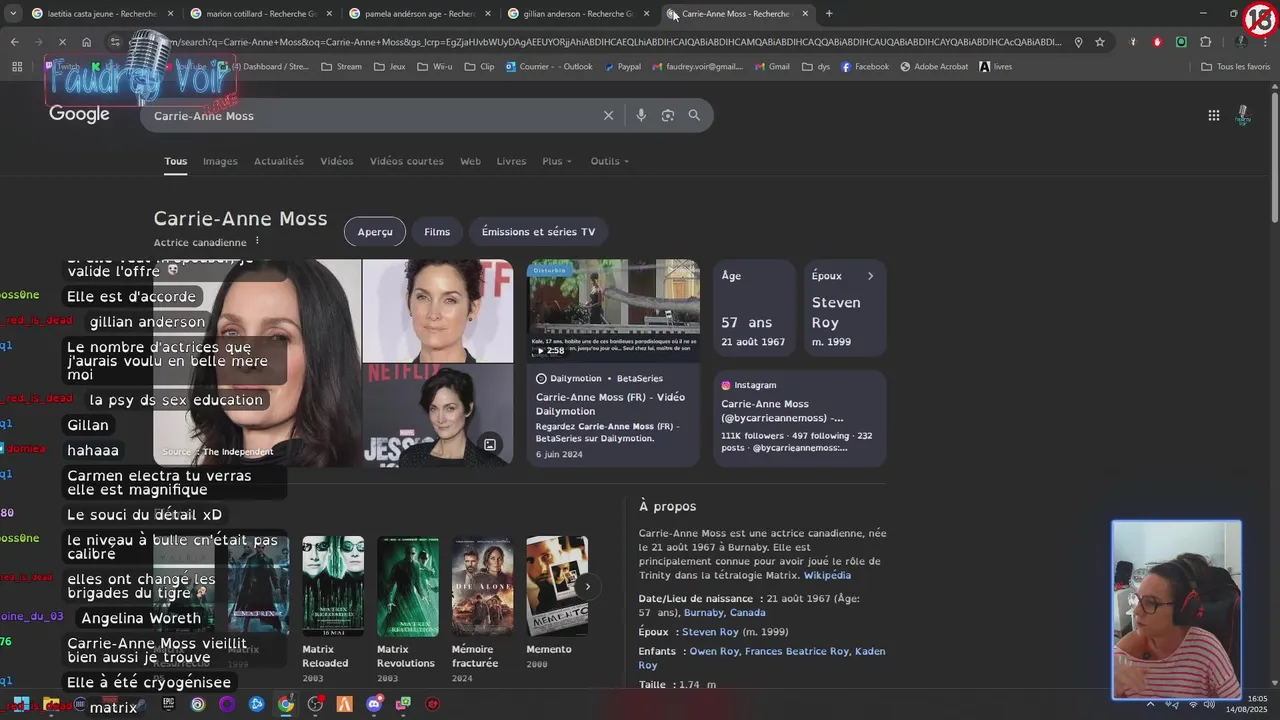Stop loading the page
The width and height of the screenshot is (1280, 720).
[x=62, y=42]
